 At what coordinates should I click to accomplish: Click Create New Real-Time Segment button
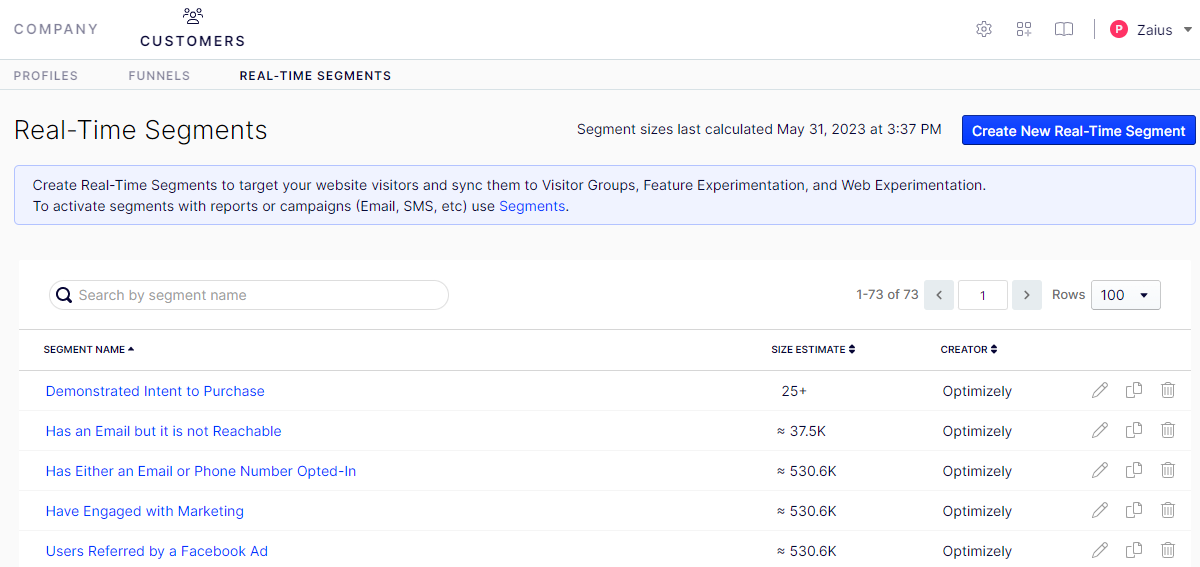(x=1078, y=131)
